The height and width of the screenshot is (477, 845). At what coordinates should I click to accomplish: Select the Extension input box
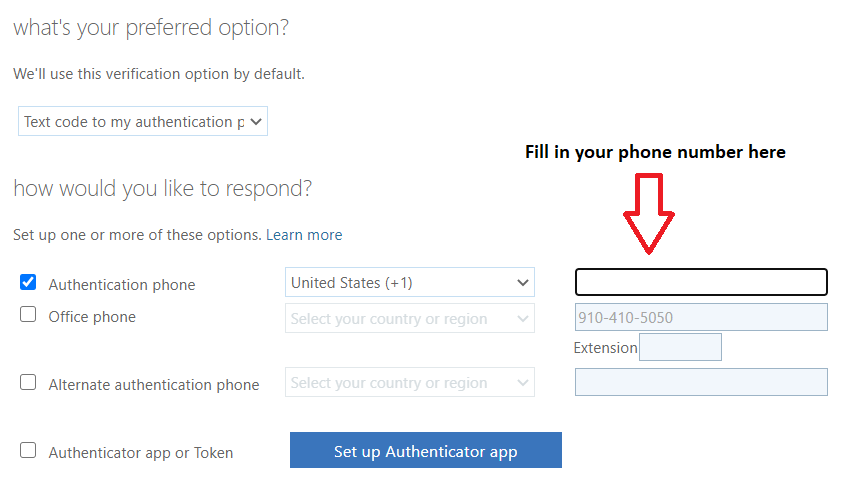point(680,348)
